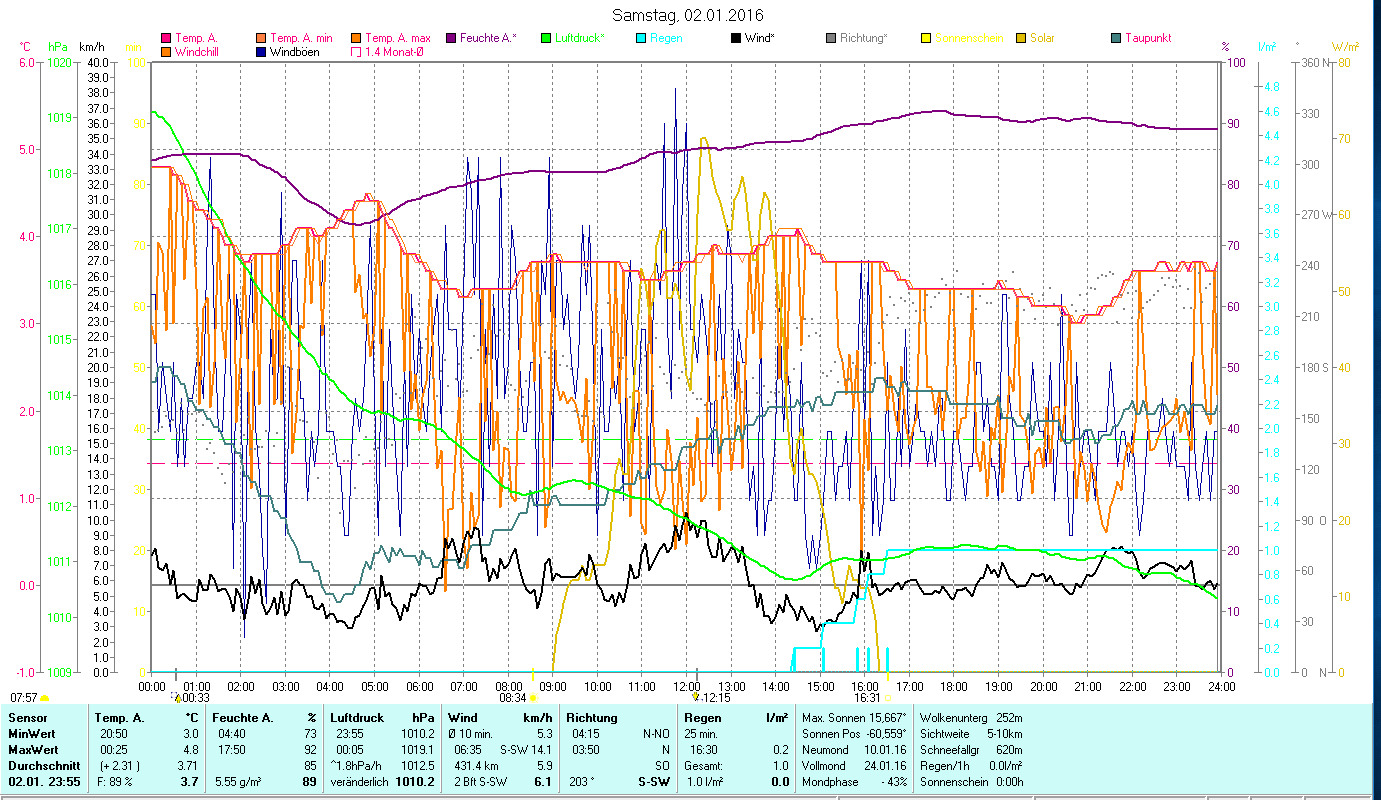The height and width of the screenshot is (800, 1381).
Task: Click the Windchill legend swatch
Action: [166, 51]
